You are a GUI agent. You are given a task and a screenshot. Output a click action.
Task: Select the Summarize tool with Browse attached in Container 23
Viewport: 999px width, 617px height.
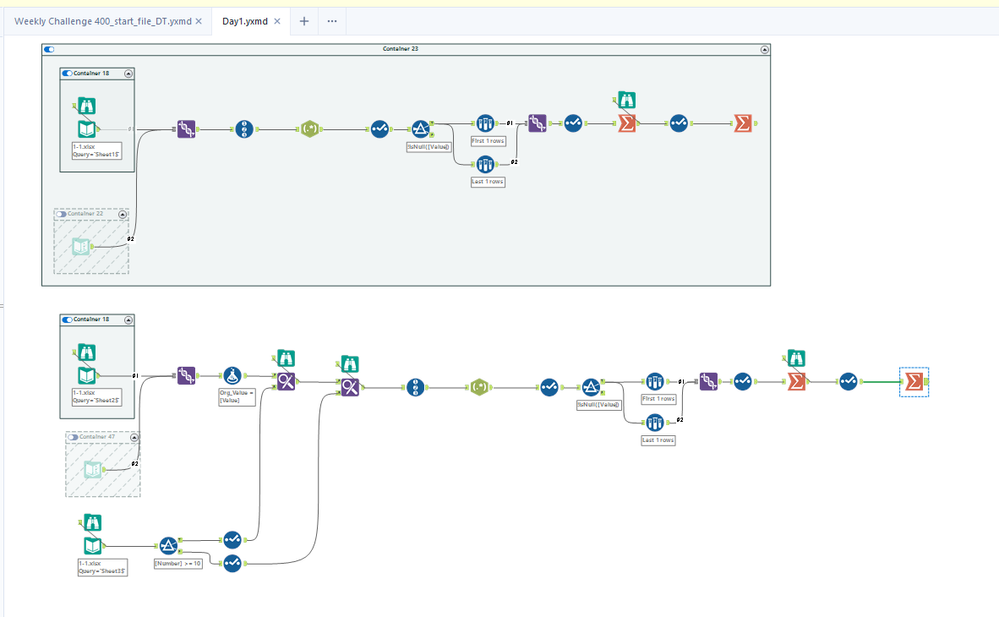(x=627, y=123)
